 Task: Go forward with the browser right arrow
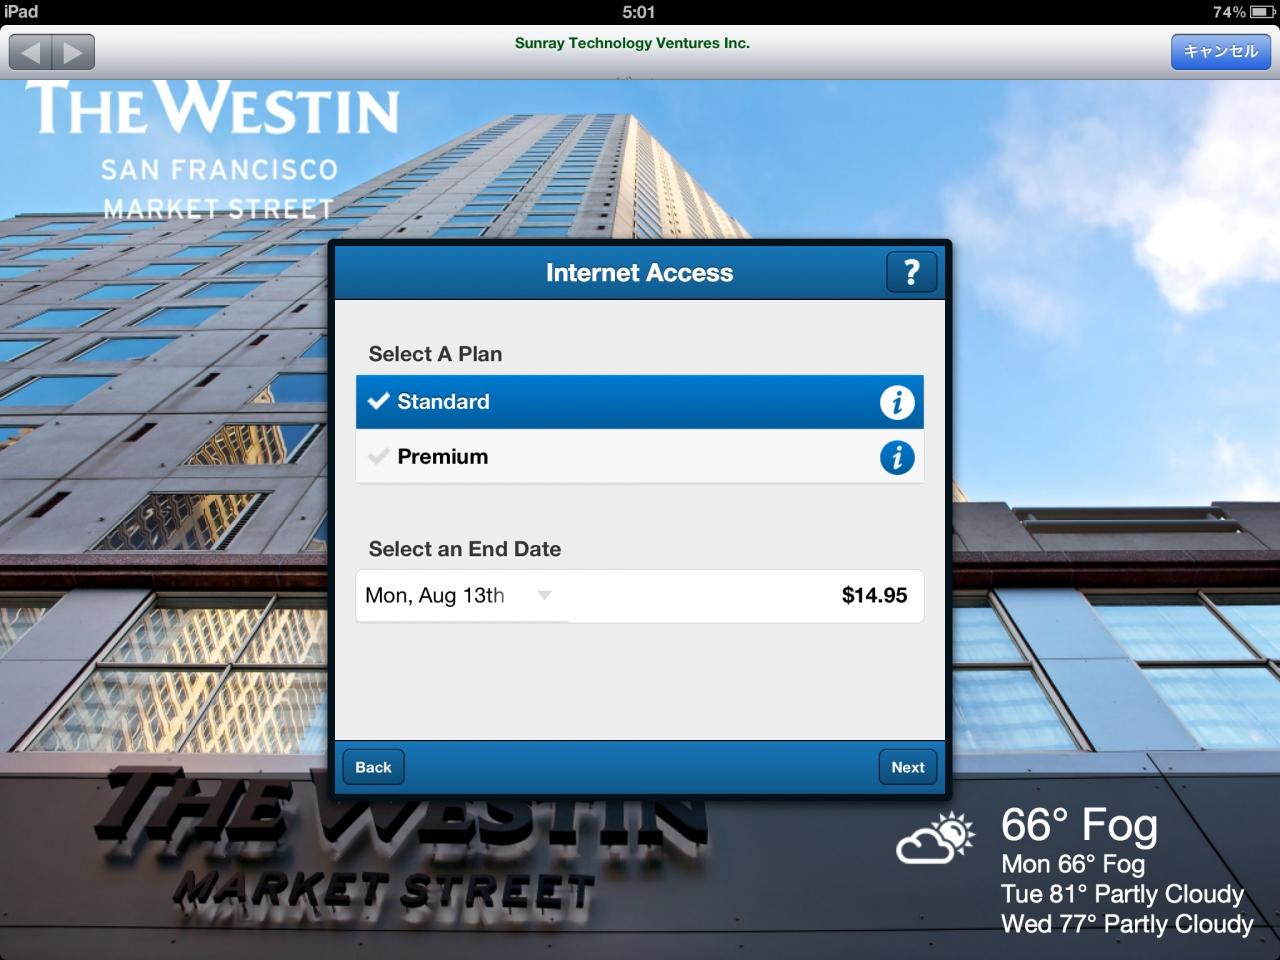74,52
